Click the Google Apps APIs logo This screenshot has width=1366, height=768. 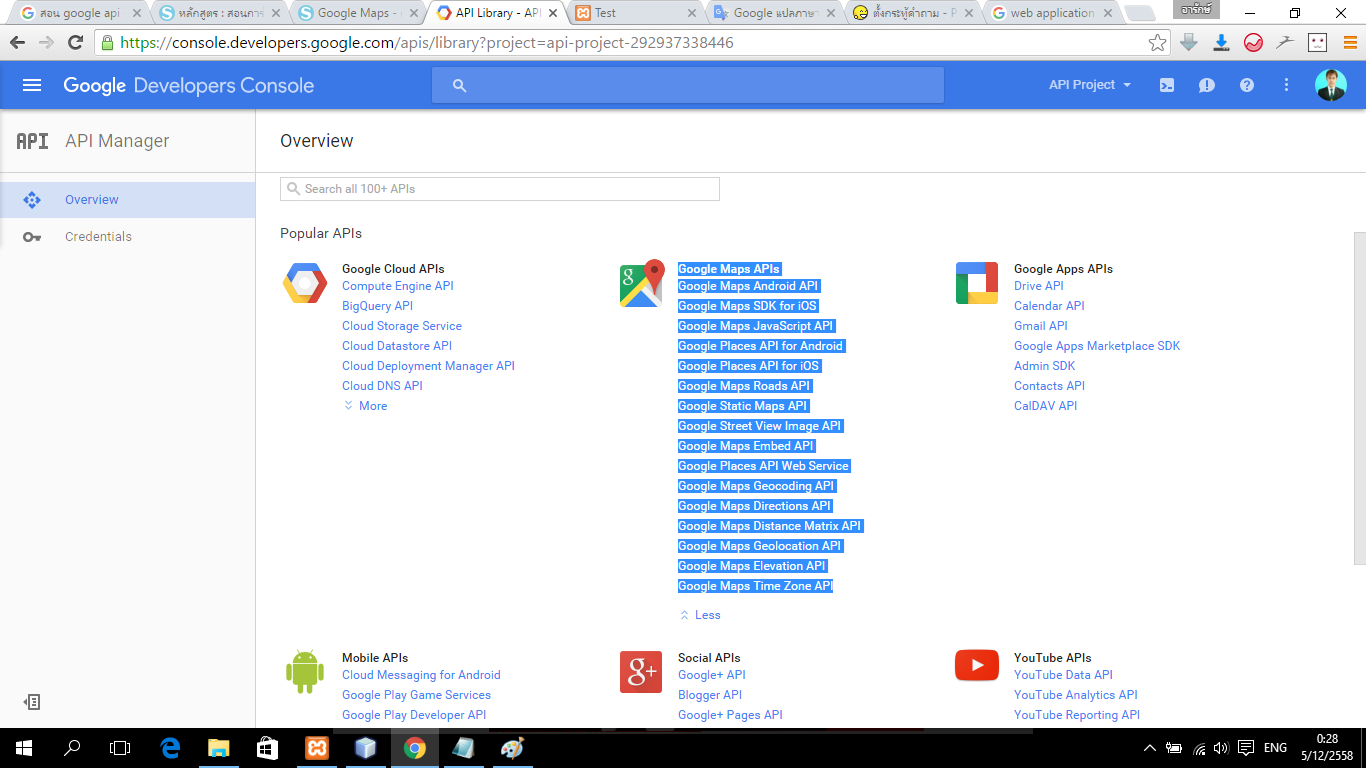[977, 283]
